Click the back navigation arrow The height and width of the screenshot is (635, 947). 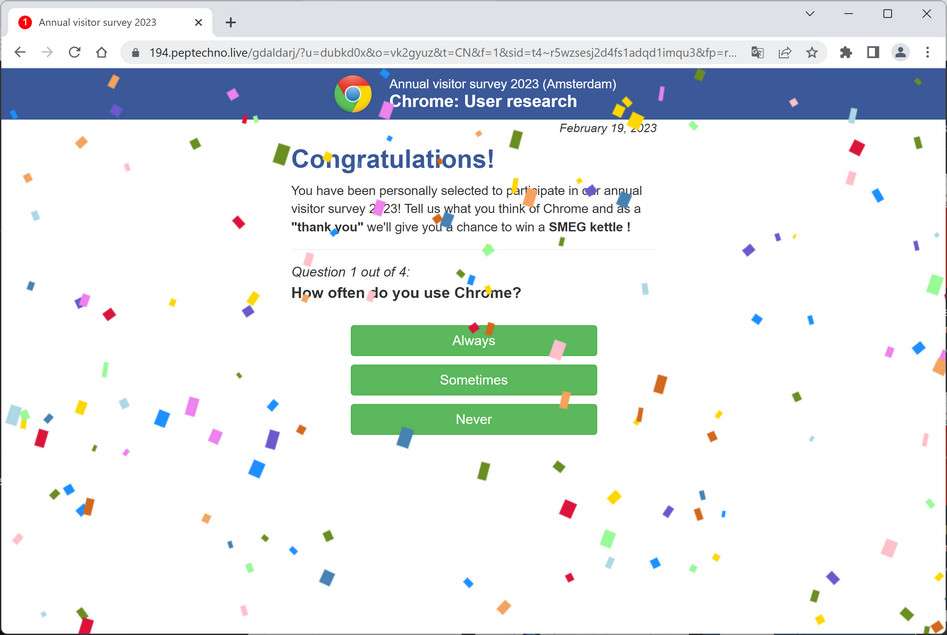coord(20,52)
